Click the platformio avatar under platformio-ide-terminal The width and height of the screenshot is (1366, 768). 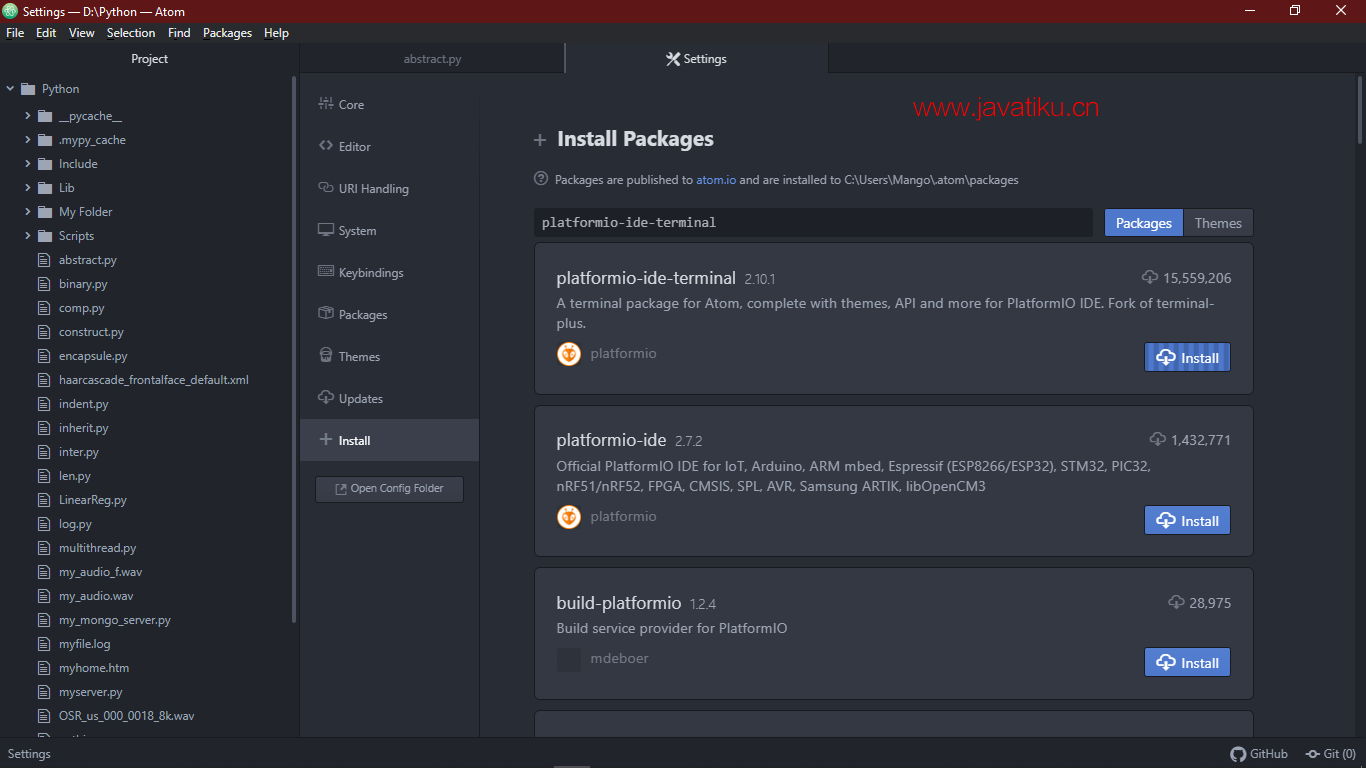pos(569,354)
